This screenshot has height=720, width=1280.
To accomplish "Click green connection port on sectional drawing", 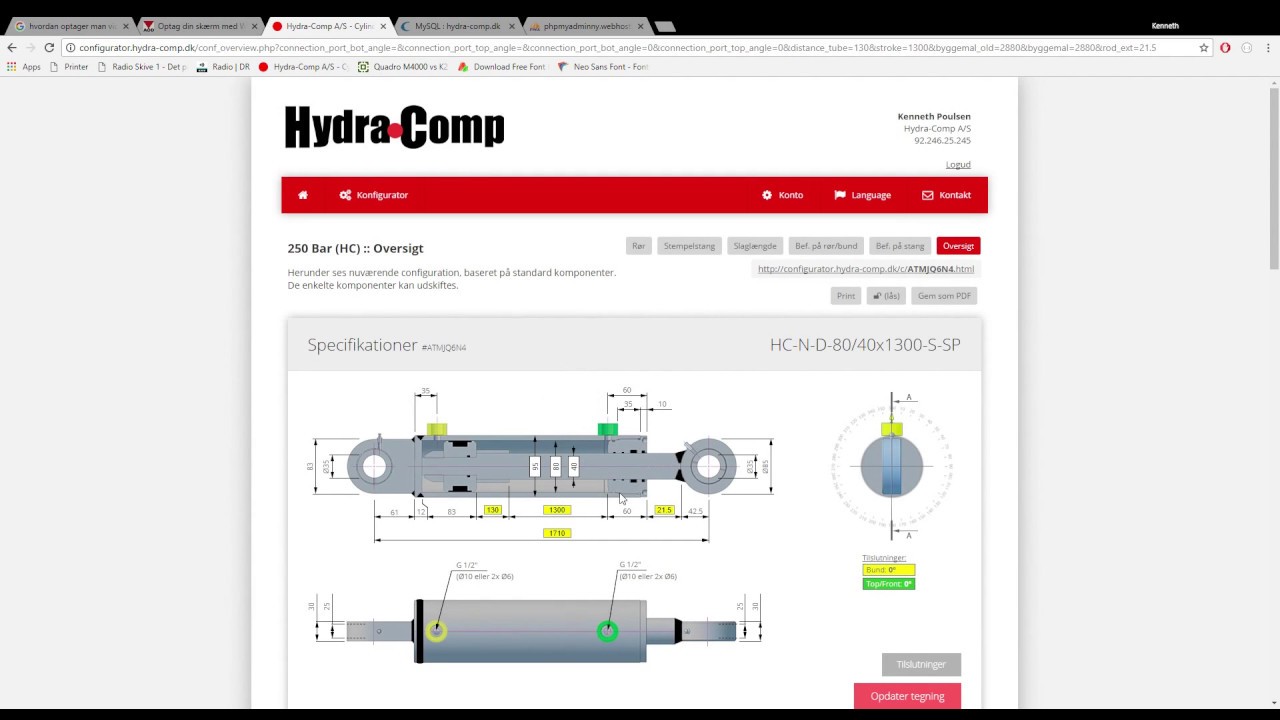I will (607, 430).
